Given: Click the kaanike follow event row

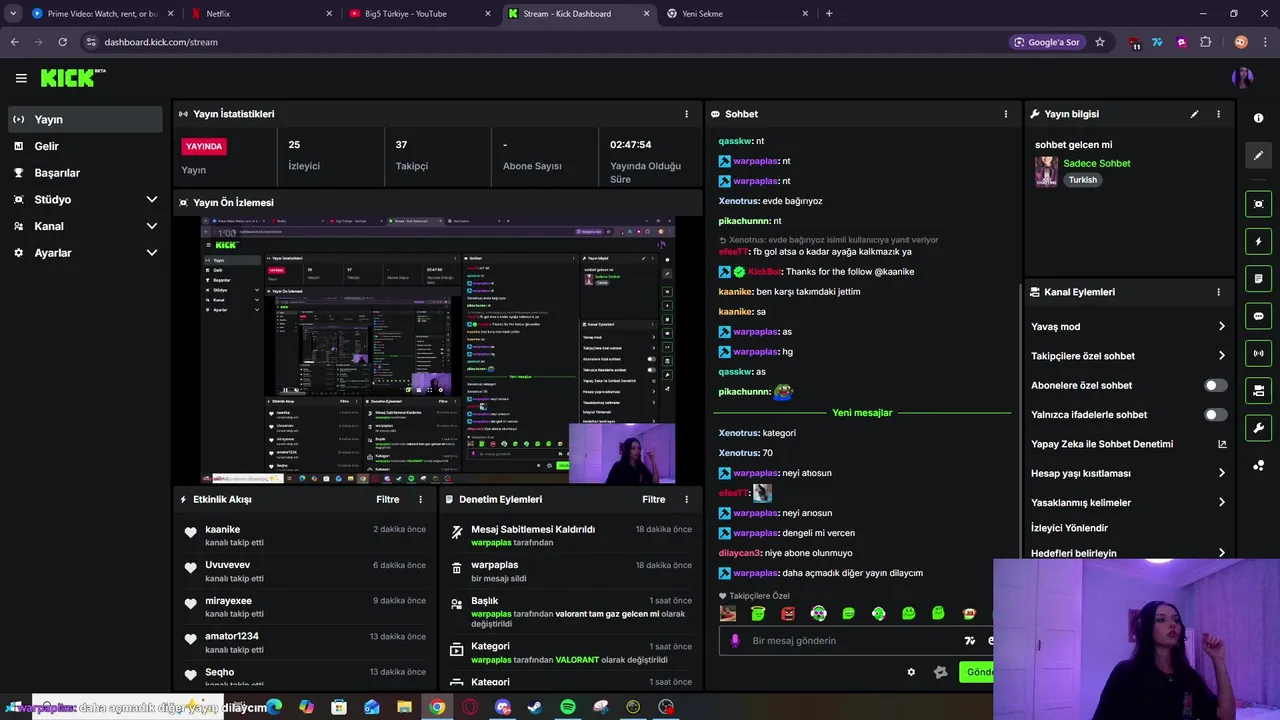Looking at the screenshot, I should coord(305,536).
